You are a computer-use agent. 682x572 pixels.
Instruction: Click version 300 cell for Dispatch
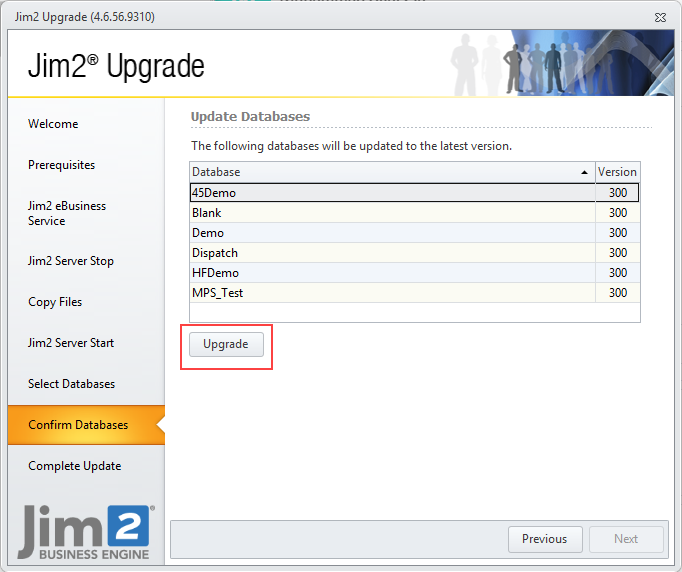618,253
